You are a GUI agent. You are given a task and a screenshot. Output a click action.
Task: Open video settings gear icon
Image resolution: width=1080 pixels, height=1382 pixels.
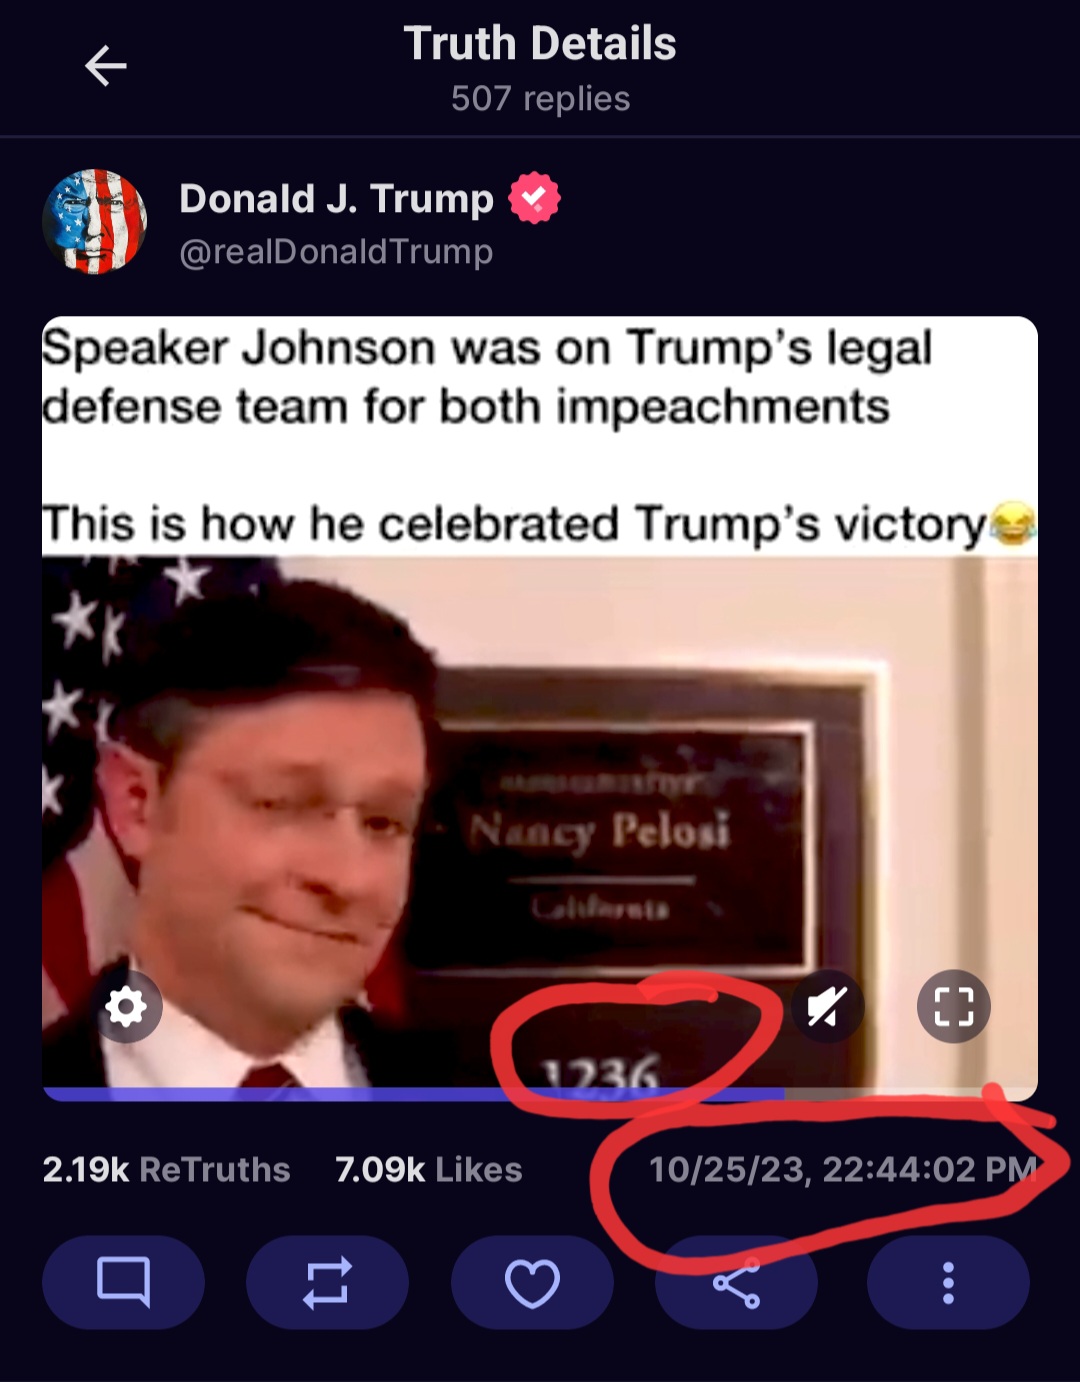click(x=126, y=1006)
